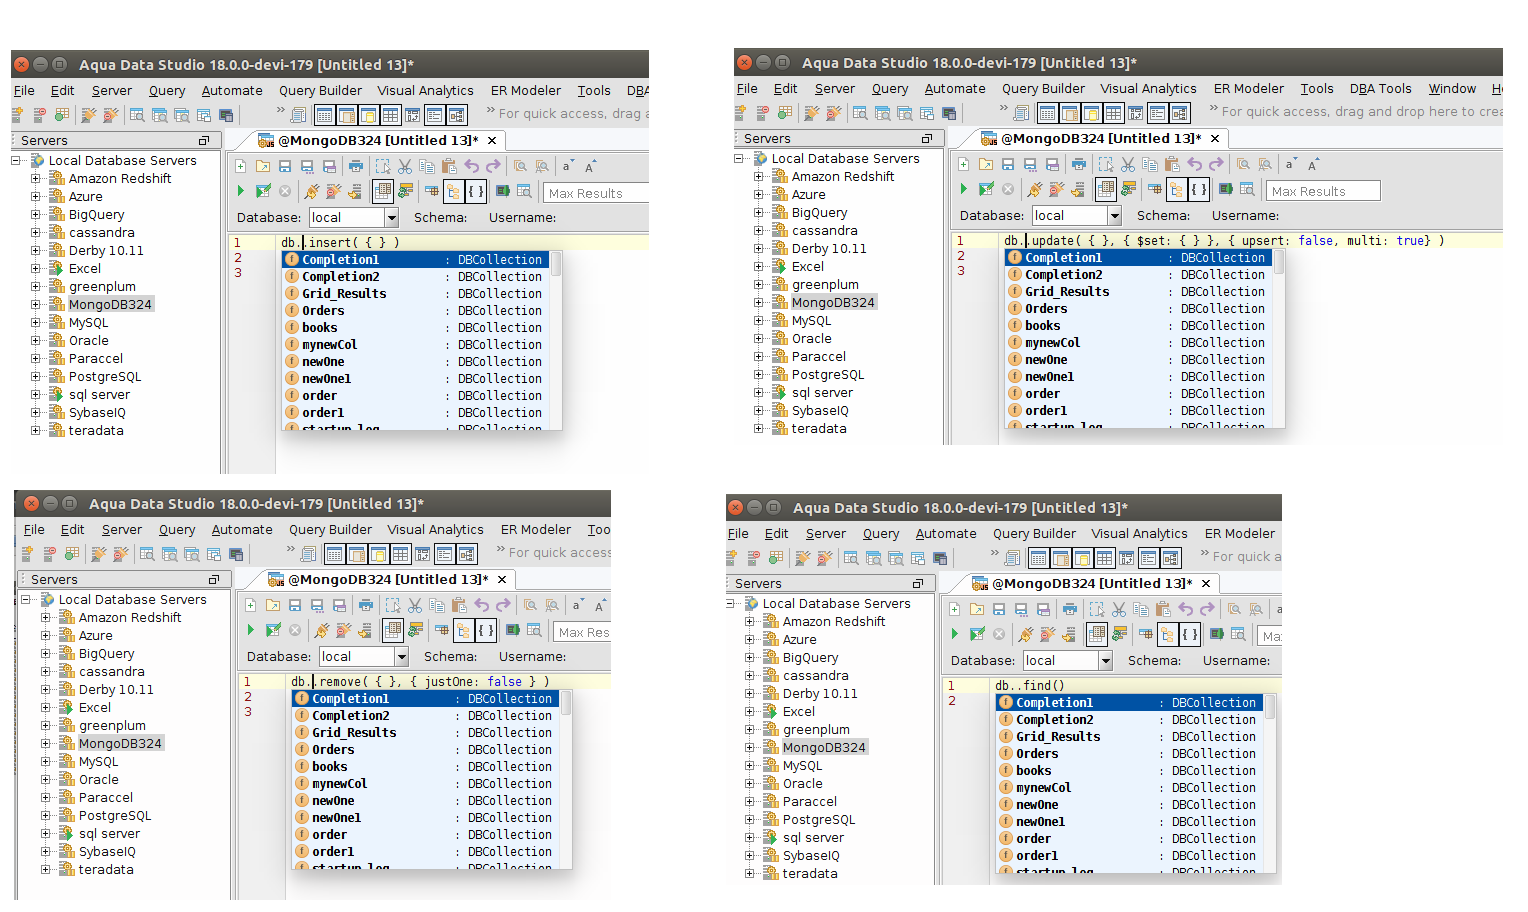Image resolution: width=1528 pixels, height=912 pixels.
Task: Click the Open file icon in the db.find window
Action: 977,609
